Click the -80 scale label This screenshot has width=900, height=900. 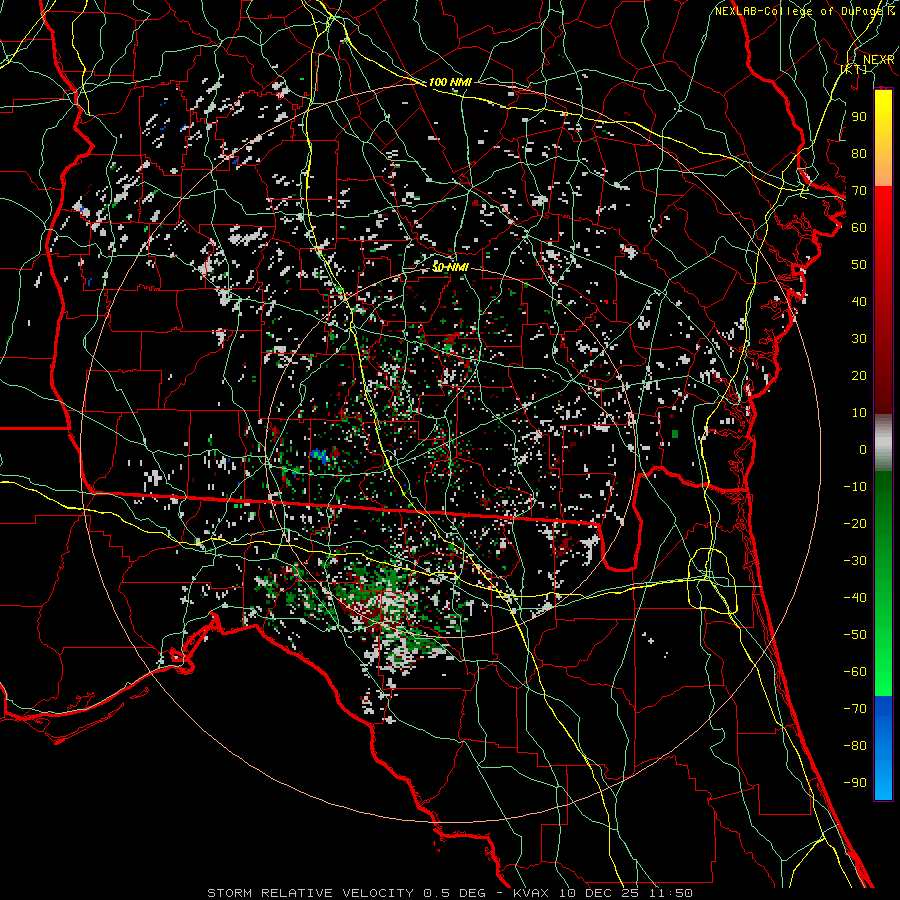pos(855,746)
